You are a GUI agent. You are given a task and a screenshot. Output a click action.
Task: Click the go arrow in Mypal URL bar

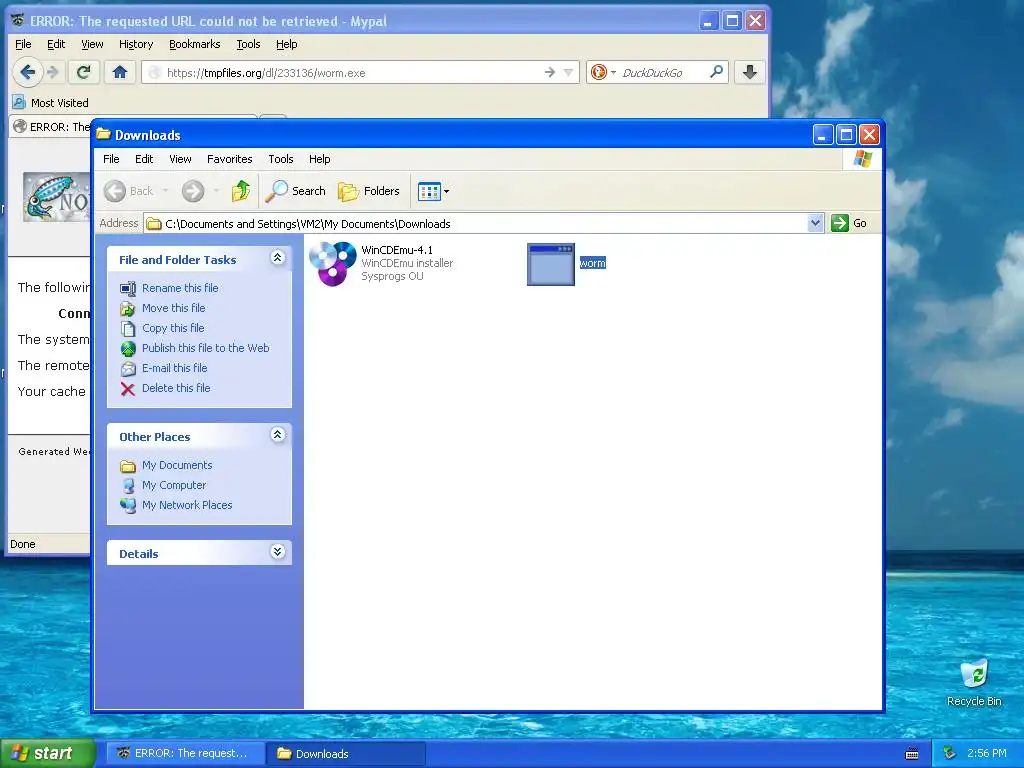coord(550,72)
